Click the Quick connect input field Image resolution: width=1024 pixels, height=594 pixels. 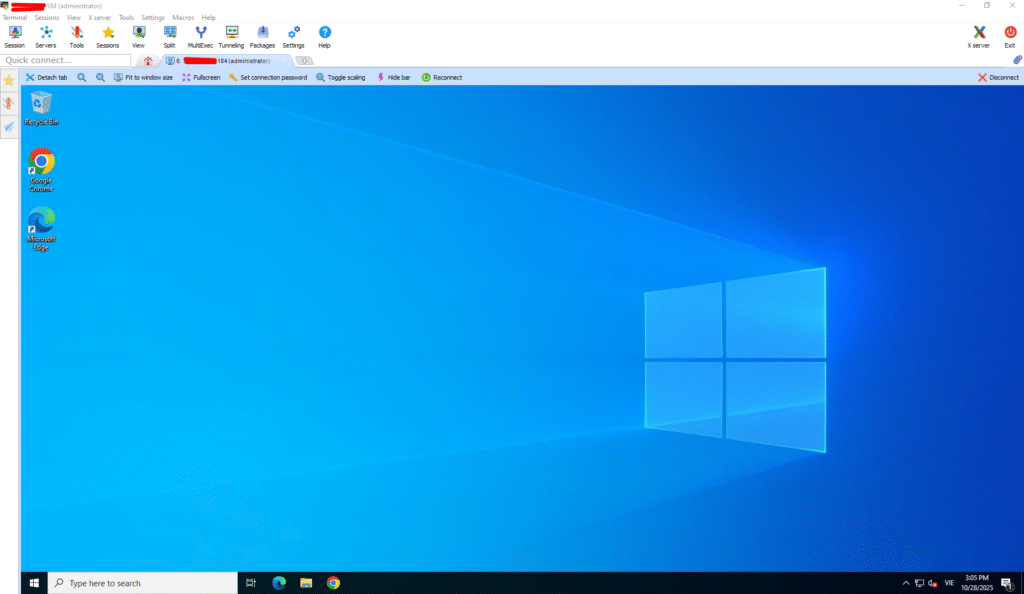[66, 61]
